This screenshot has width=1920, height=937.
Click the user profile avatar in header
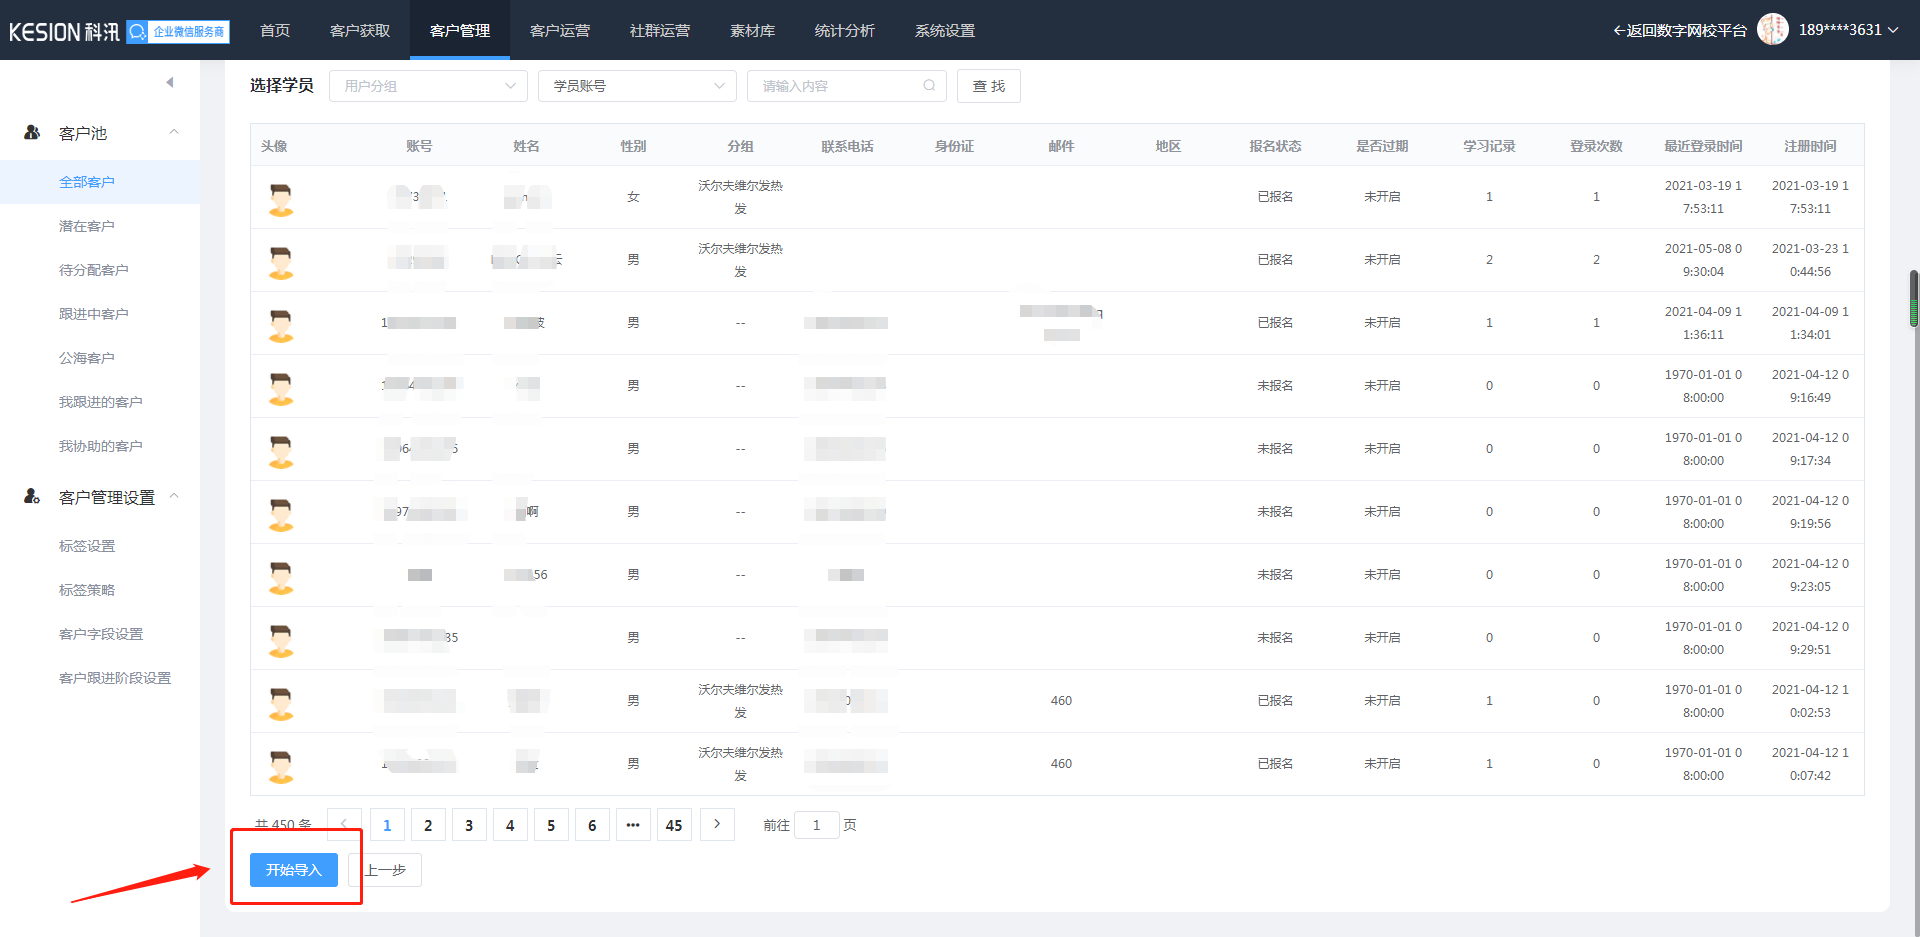(1772, 30)
